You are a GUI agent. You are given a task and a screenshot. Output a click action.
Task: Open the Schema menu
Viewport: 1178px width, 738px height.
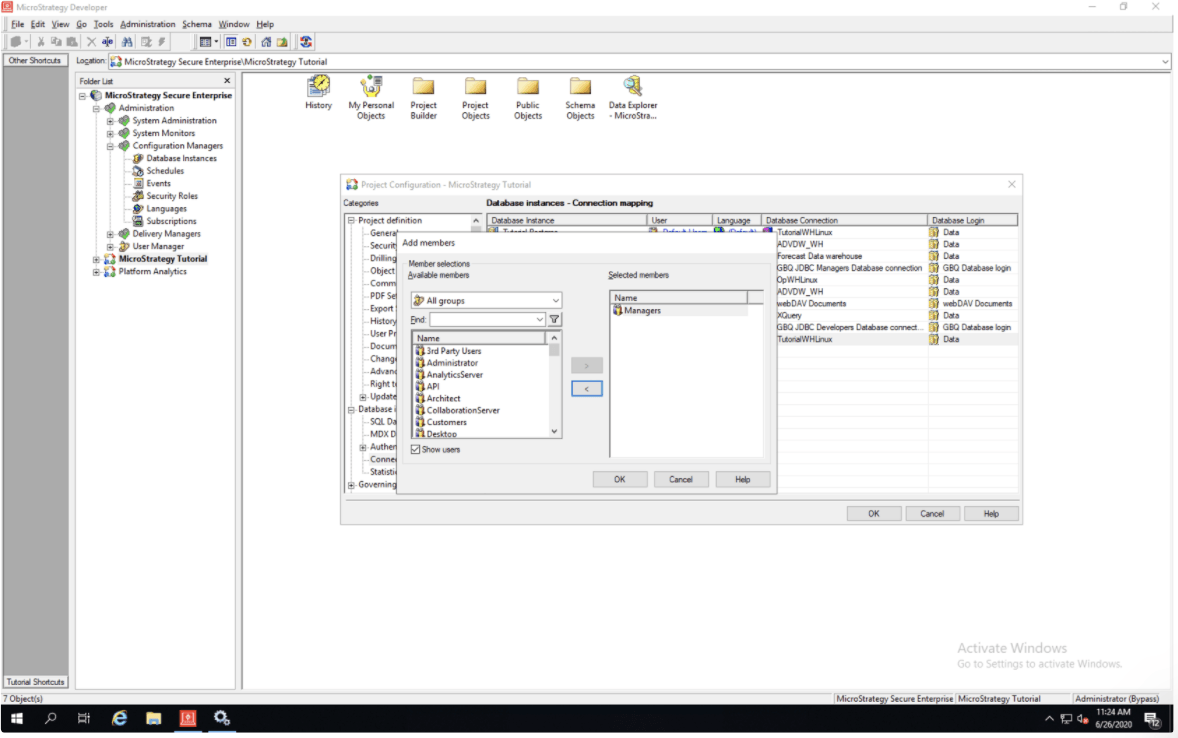tap(197, 24)
